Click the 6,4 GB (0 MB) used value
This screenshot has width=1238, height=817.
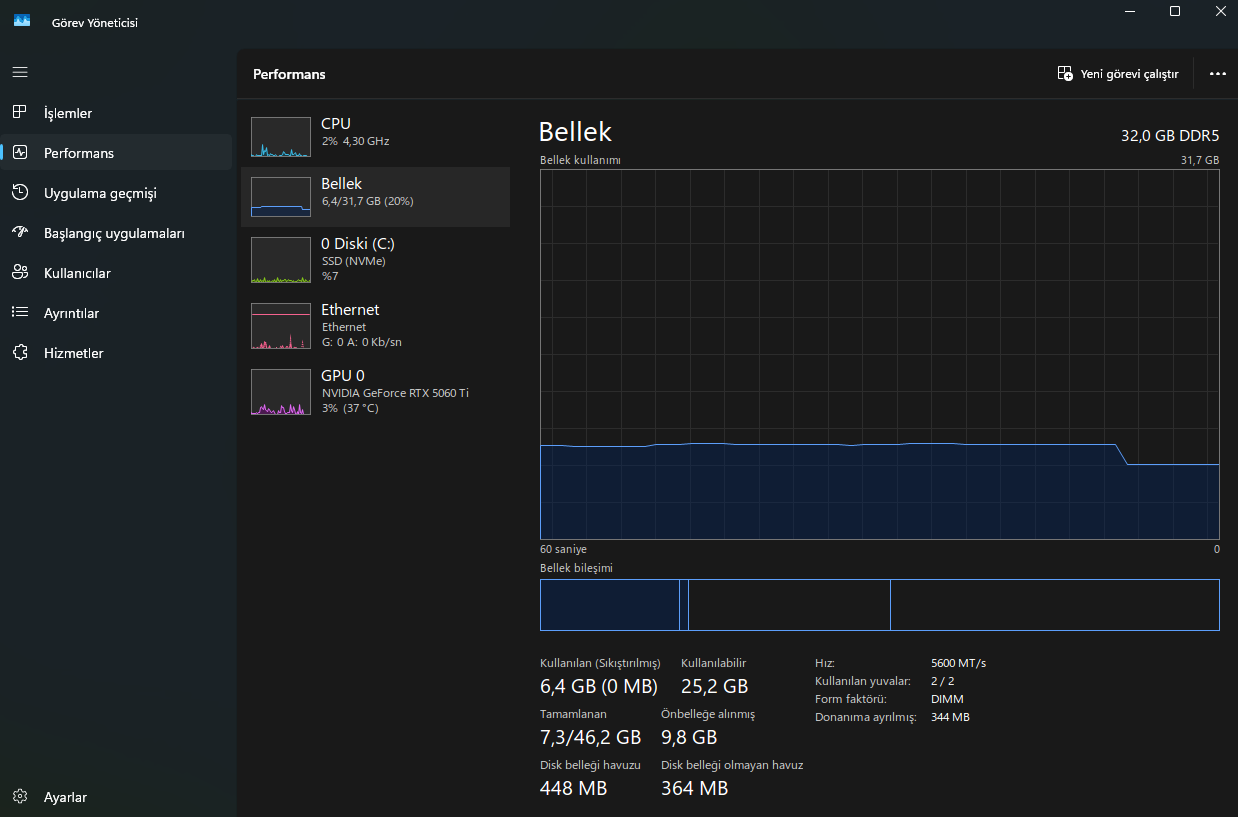click(599, 686)
